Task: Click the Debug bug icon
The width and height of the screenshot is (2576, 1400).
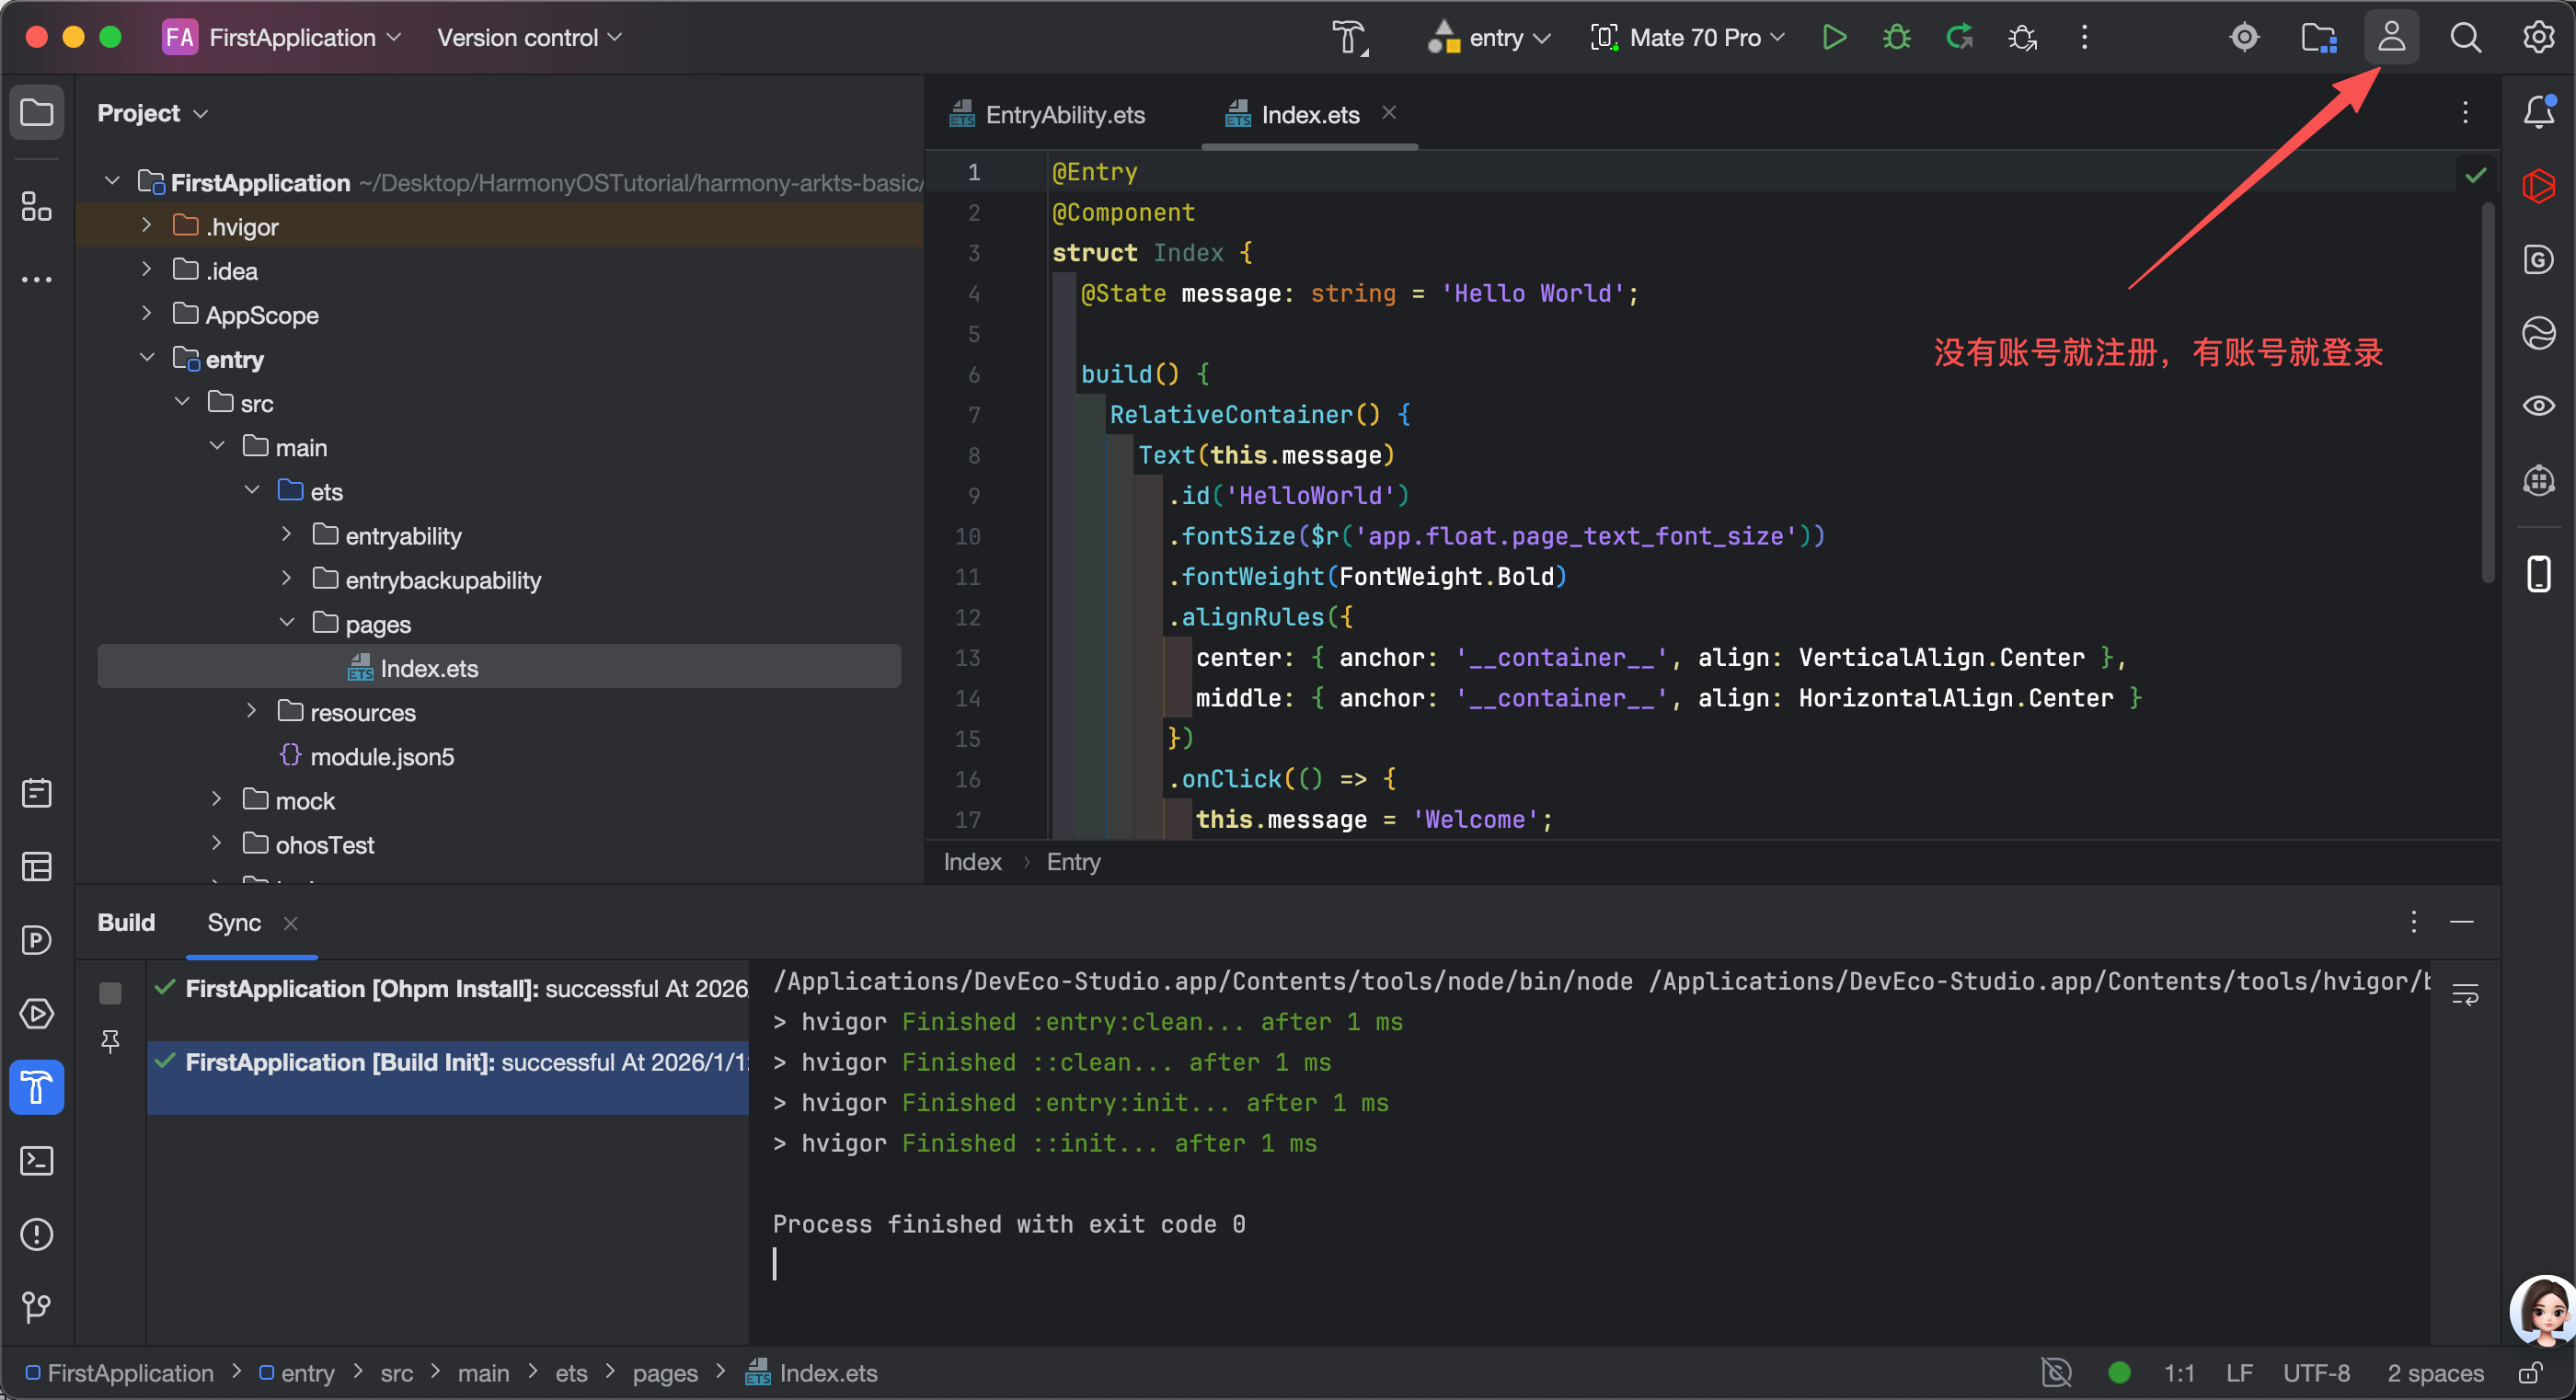Action: tap(1896, 38)
